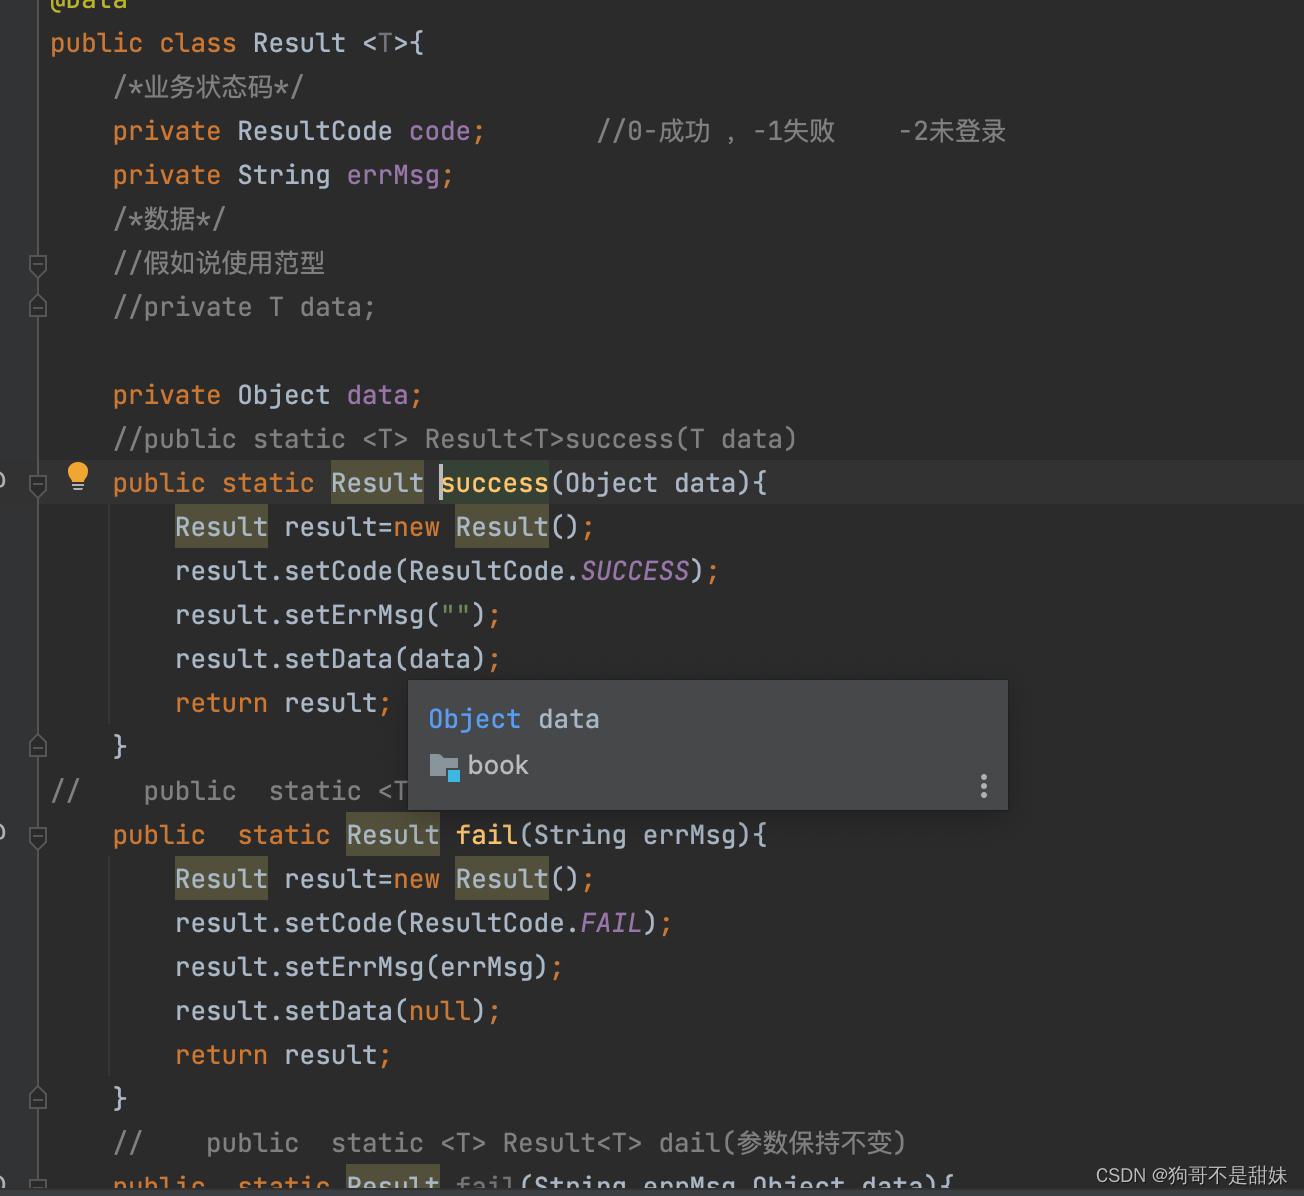Click the yellow lightbulb intention icon
Screen dimensions: 1304x1196
[x=78, y=476]
